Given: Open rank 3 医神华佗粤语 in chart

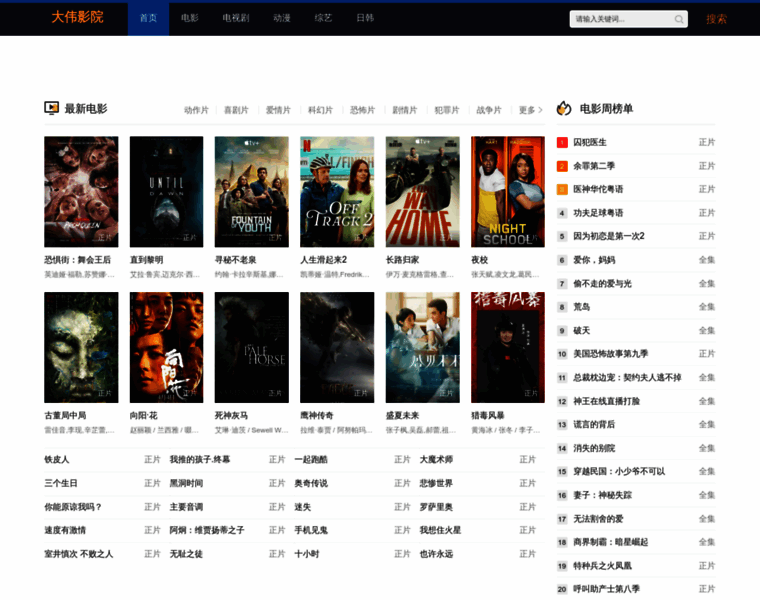Looking at the screenshot, I should [x=598, y=189].
